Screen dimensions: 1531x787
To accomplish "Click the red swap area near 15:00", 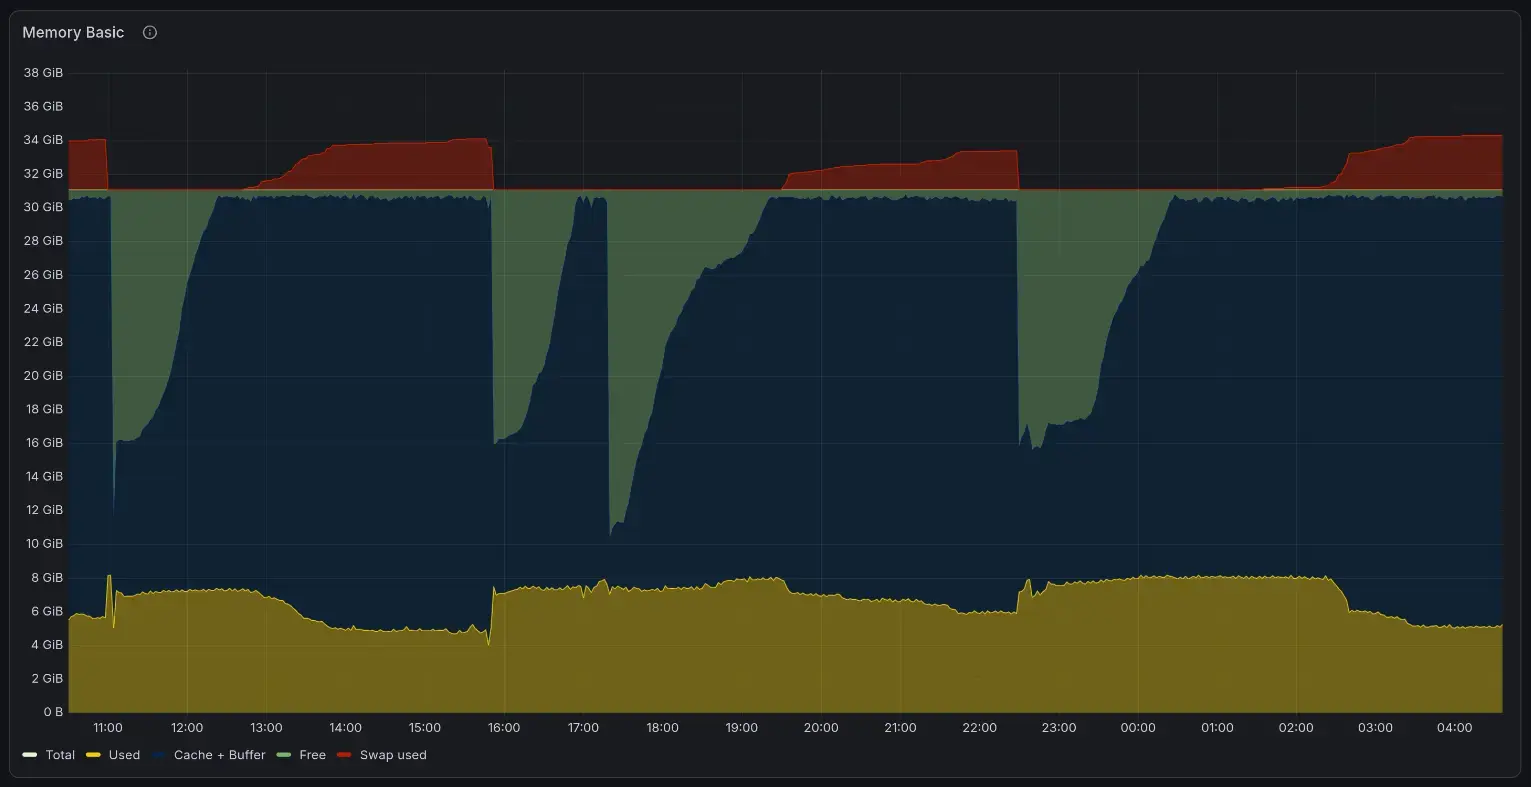I will [x=425, y=166].
